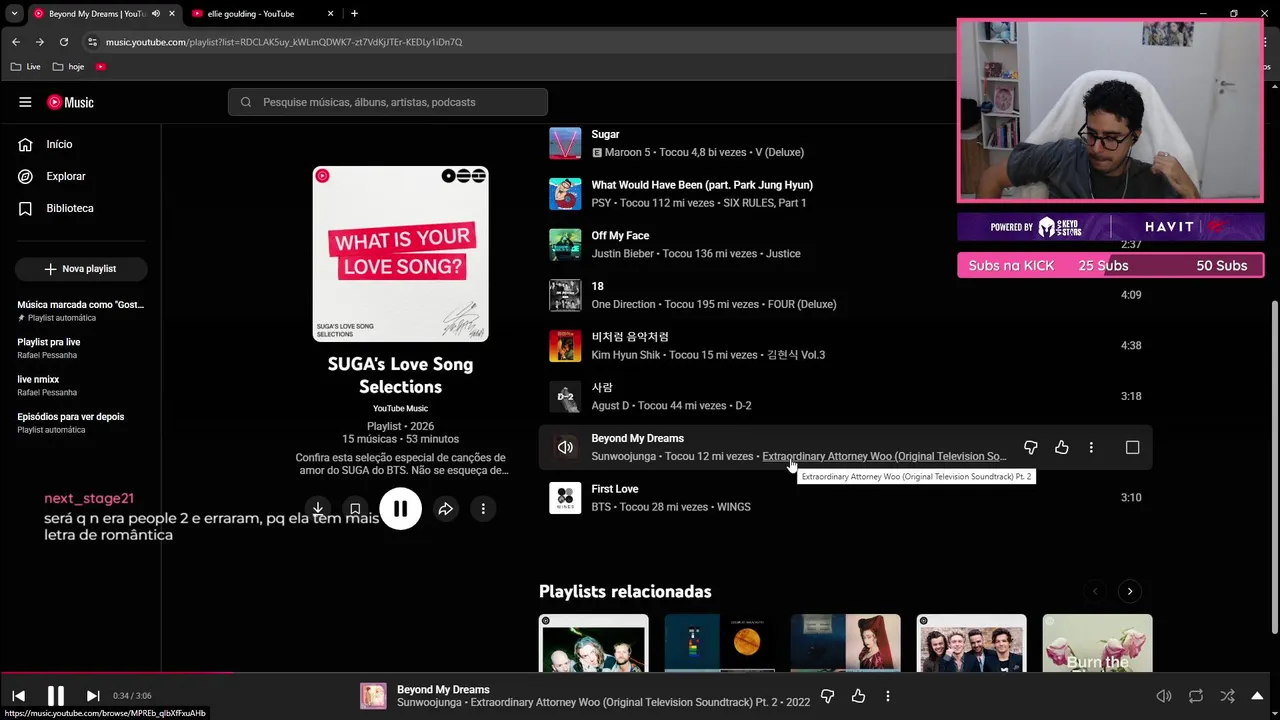This screenshot has width=1280, height=720.
Task: Open a new browser tab
Action: pyautogui.click(x=354, y=14)
